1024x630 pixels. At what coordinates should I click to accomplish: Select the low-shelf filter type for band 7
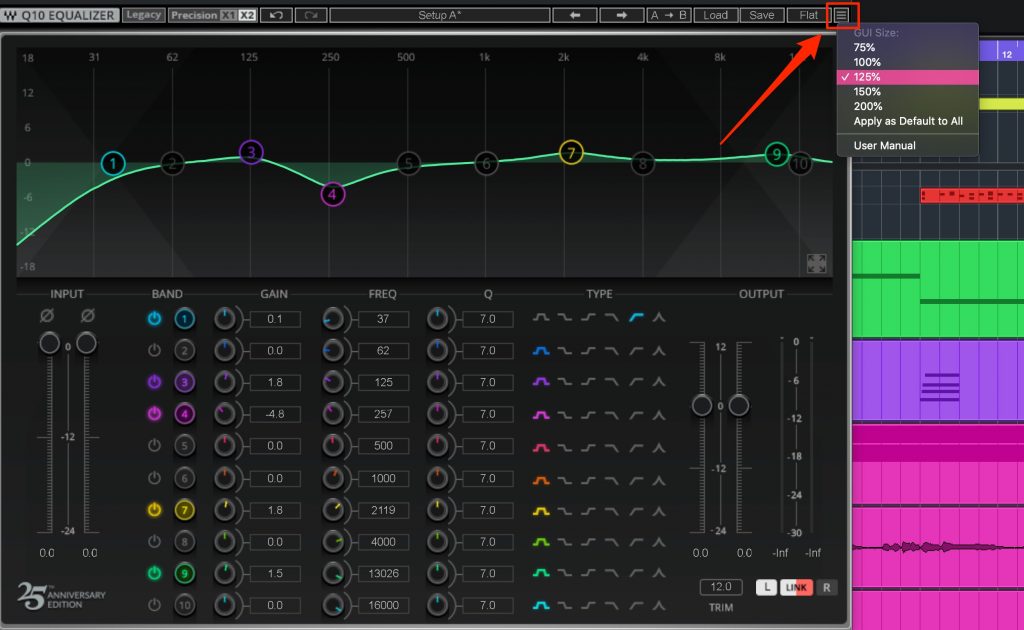click(566, 510)
